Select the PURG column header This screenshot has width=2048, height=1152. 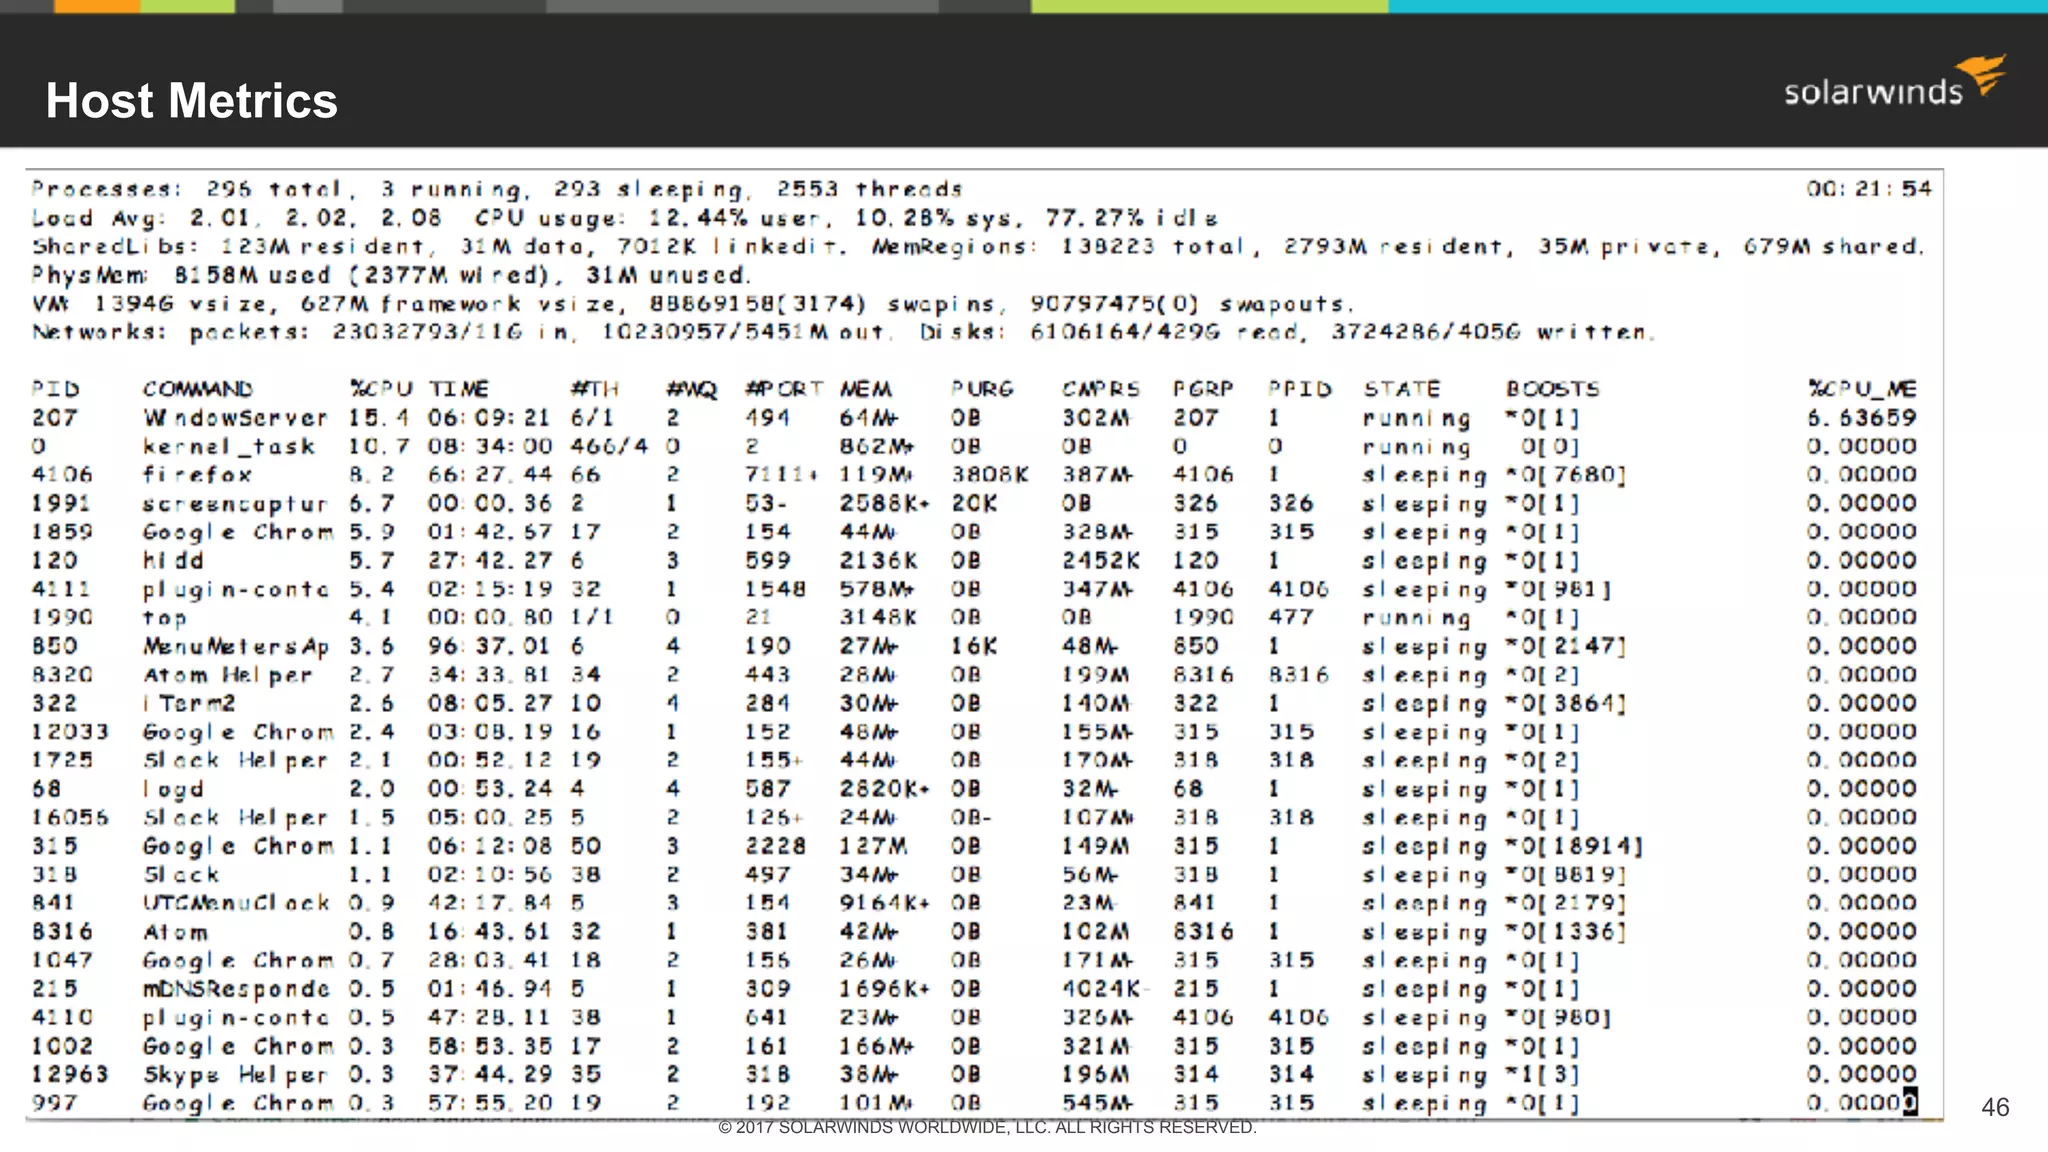pos(982,389)
